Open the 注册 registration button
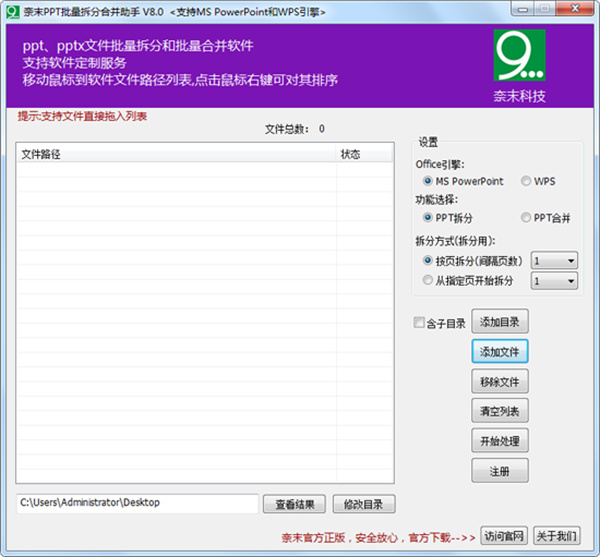Screen dimensions: 600x557 (x=500, y=471)
